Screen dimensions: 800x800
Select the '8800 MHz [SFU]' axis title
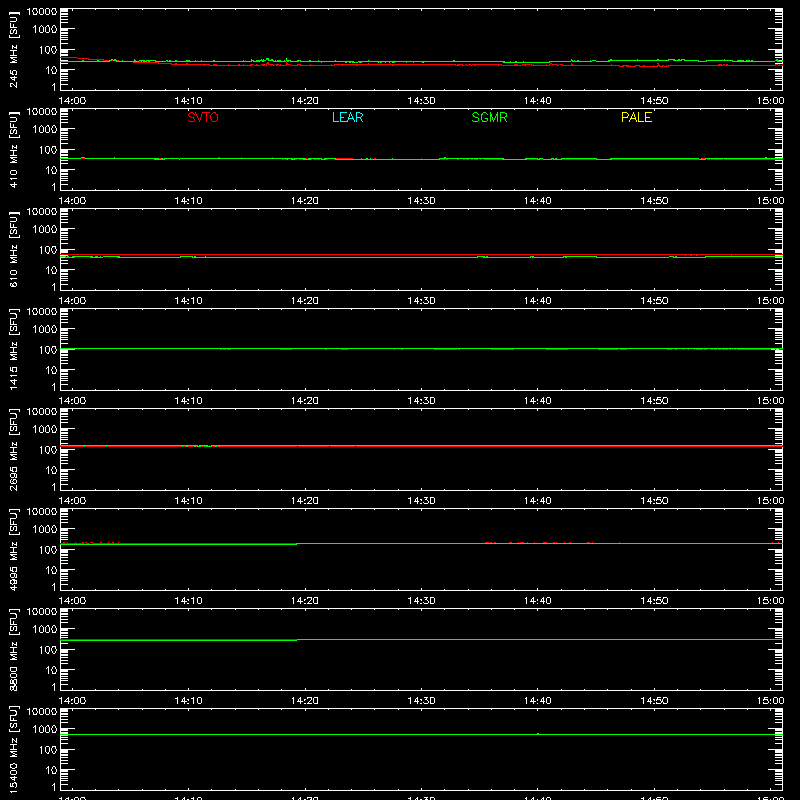point(13,649)
